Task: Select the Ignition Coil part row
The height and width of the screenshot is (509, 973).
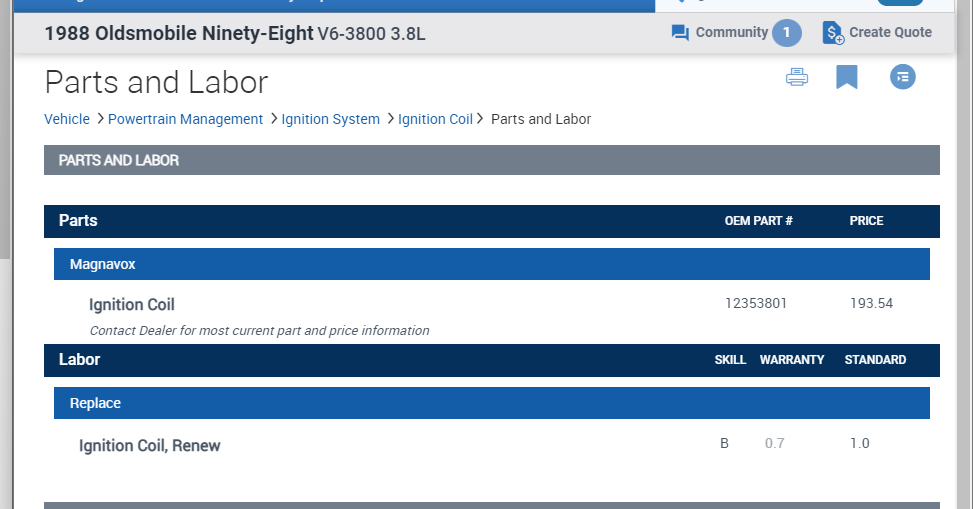Action: 132,304
